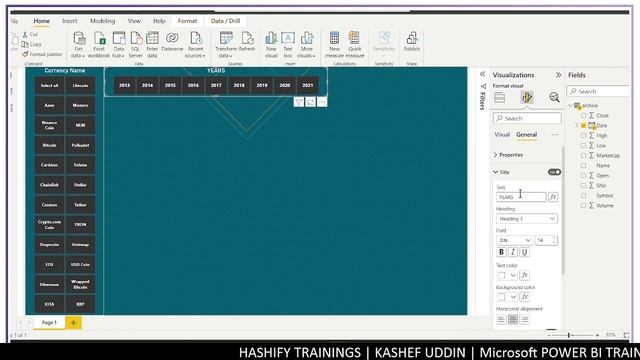Click the Format painter tool
Viewport: 640px width, 360px height.
click(42, 54)
